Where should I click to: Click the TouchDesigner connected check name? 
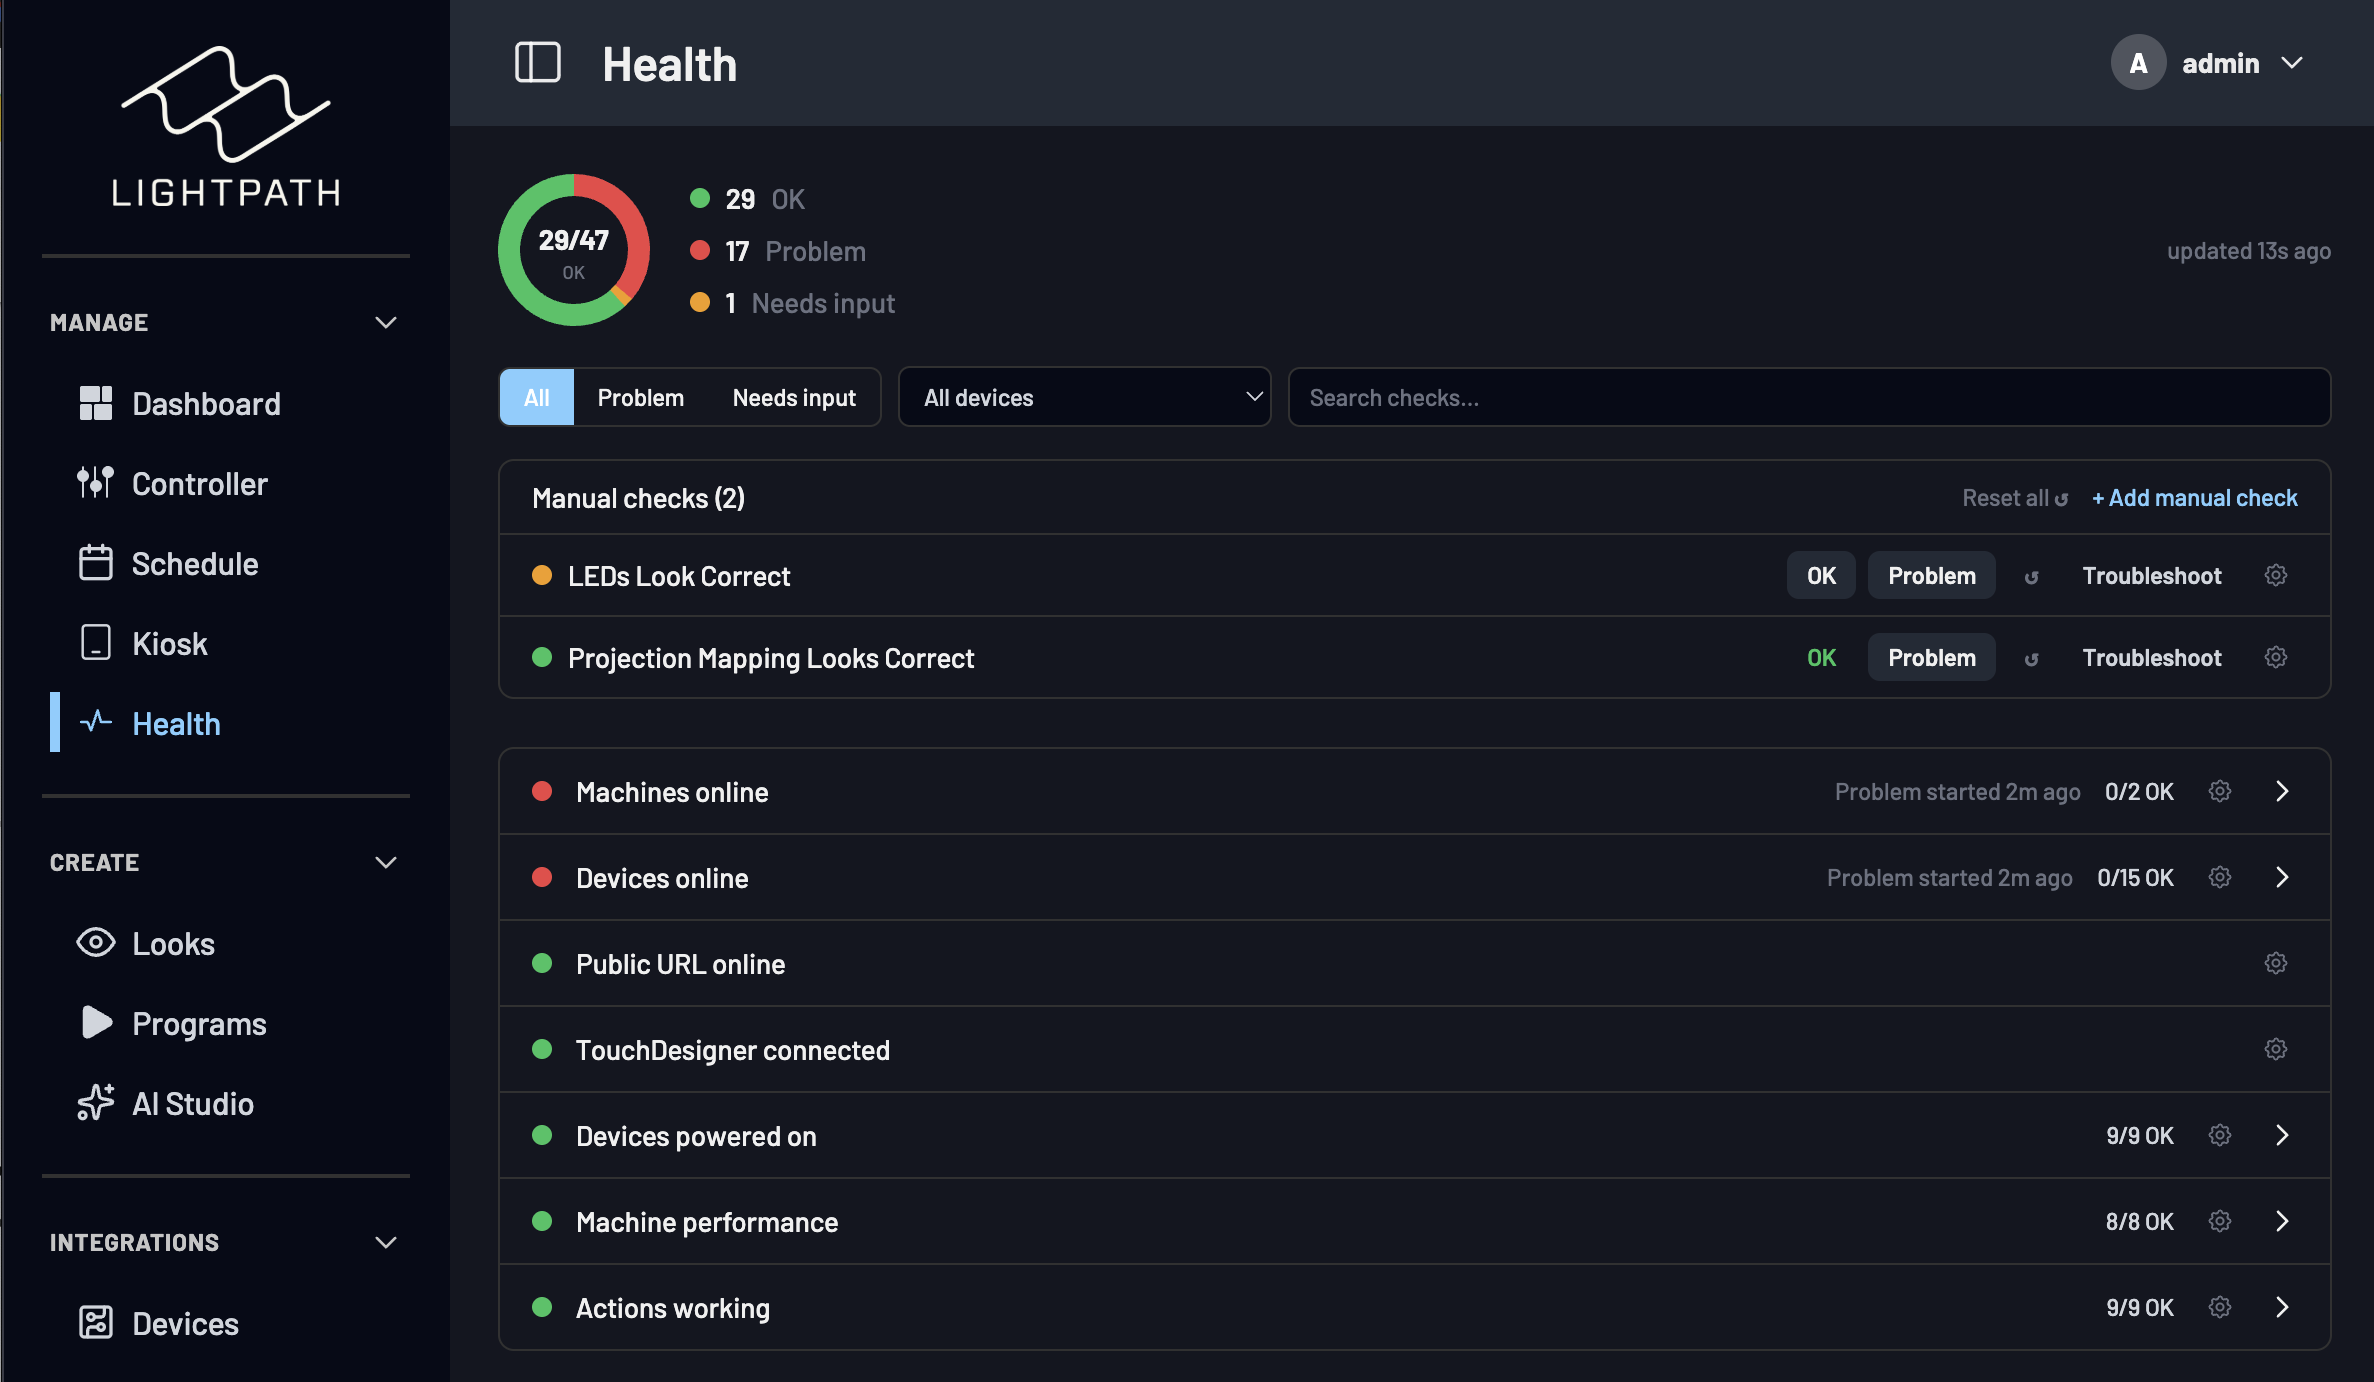[x=733, y=1050]
